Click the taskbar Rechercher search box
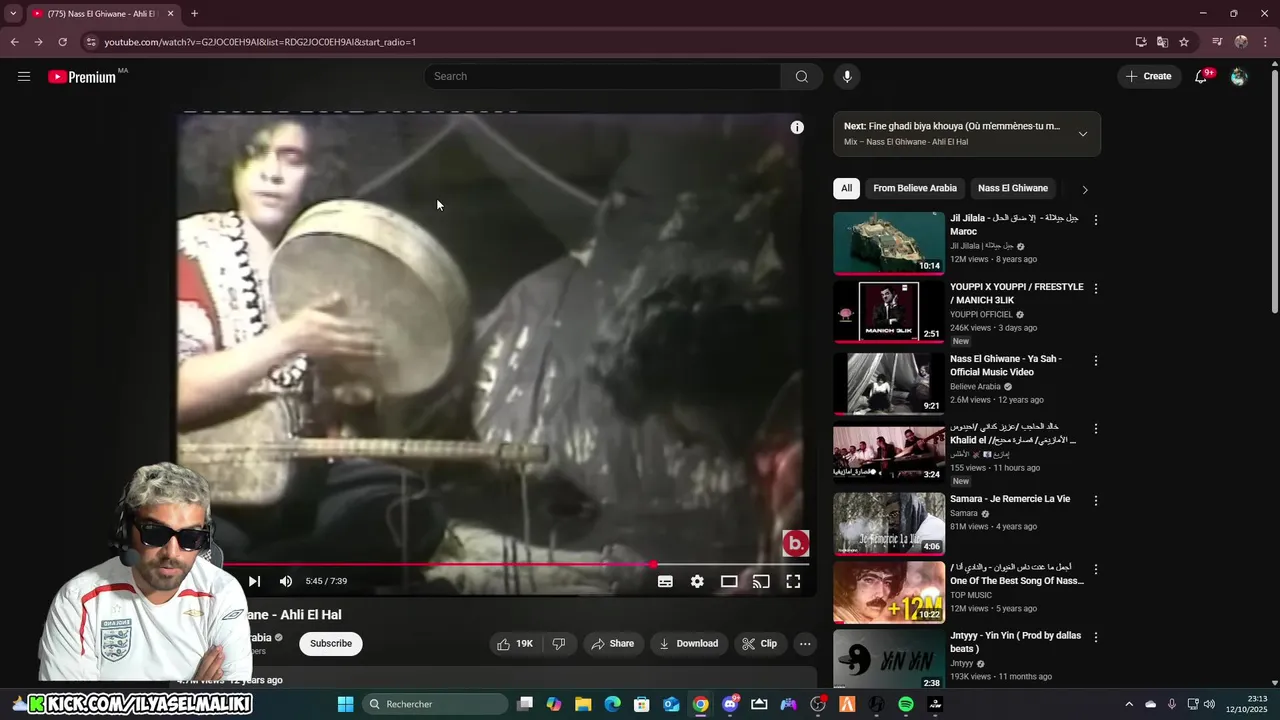Image resolution: width=1280 pixels, height=720 pixels. point(435,704)
